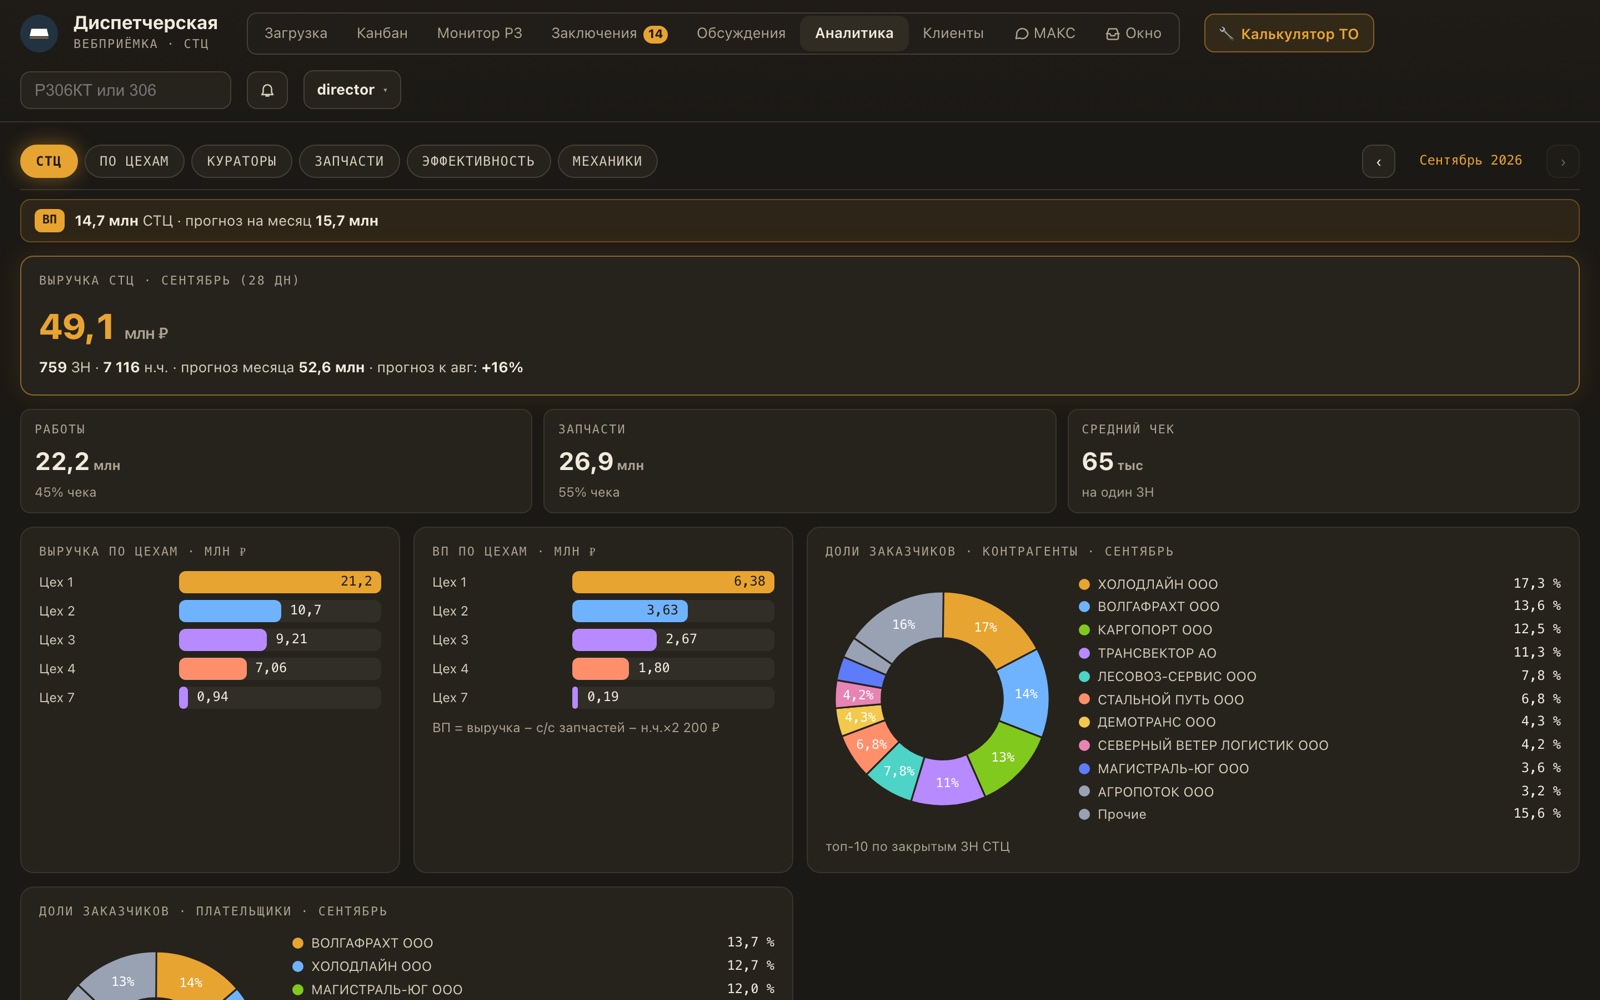Open Окно inbox tab
Viewport: 1600px width, 1000px height.
[1133, 33]
